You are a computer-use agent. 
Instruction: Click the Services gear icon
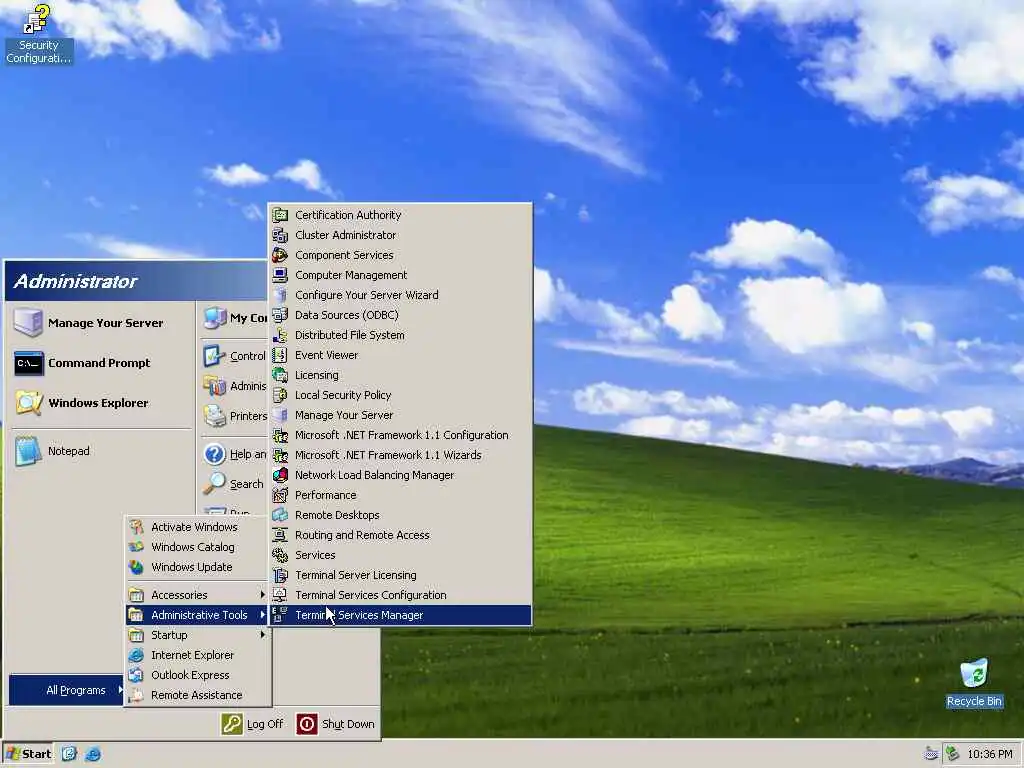pyautogui.click(x=280, y=555)
